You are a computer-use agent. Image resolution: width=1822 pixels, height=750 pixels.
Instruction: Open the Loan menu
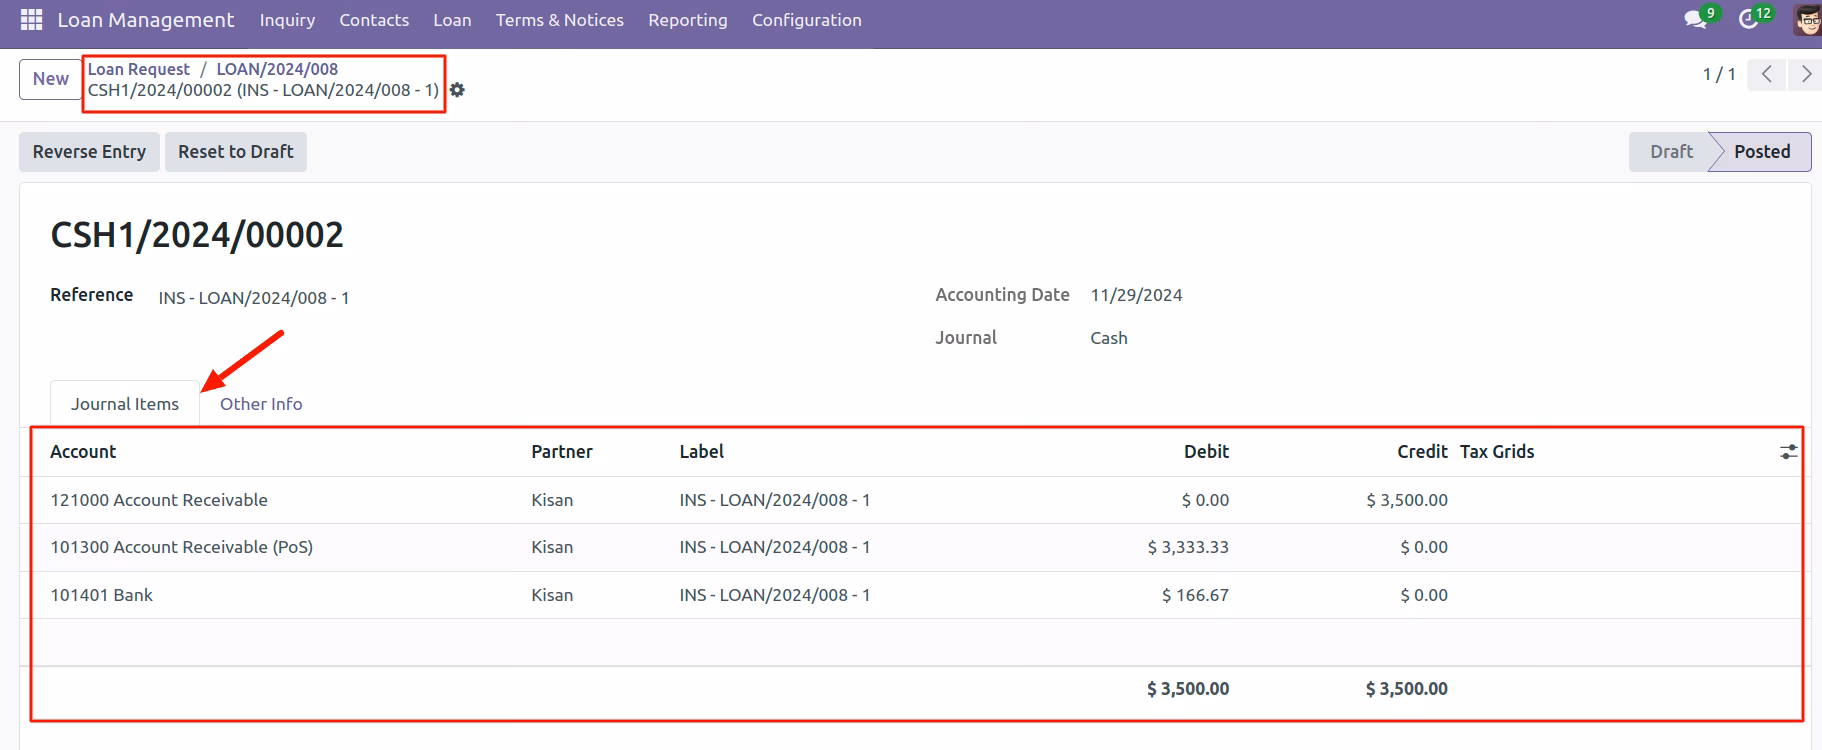(x=452, y=20)
